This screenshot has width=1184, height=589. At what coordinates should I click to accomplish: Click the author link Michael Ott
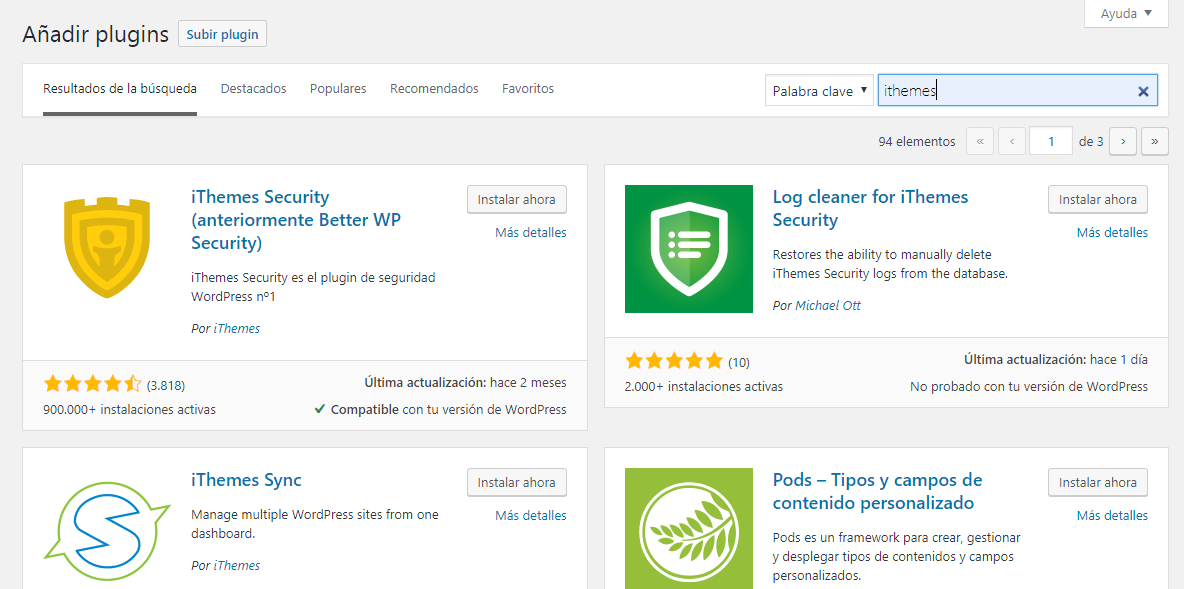[828, 306]
